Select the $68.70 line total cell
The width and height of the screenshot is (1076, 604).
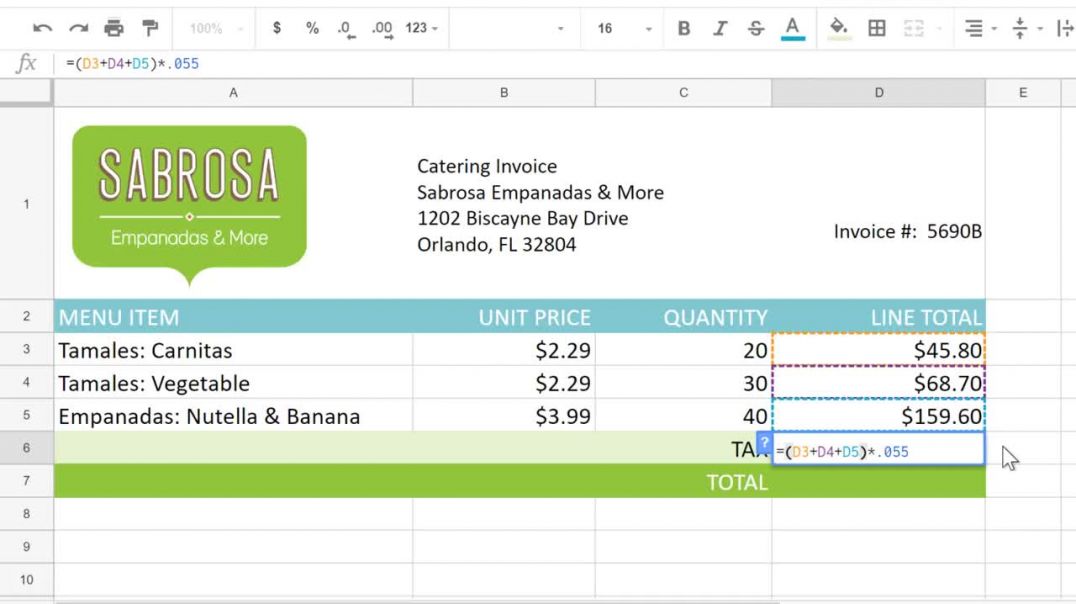[878, 383]
